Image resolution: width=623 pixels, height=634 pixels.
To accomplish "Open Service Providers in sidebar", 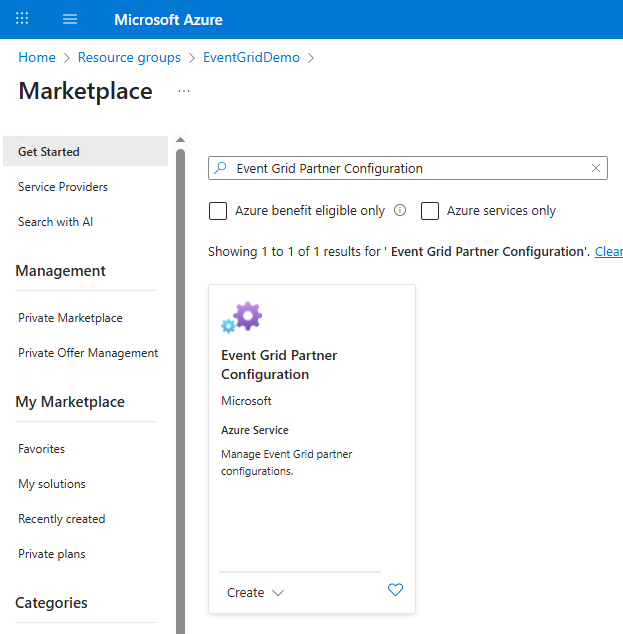I will click(x=63, y=187).
